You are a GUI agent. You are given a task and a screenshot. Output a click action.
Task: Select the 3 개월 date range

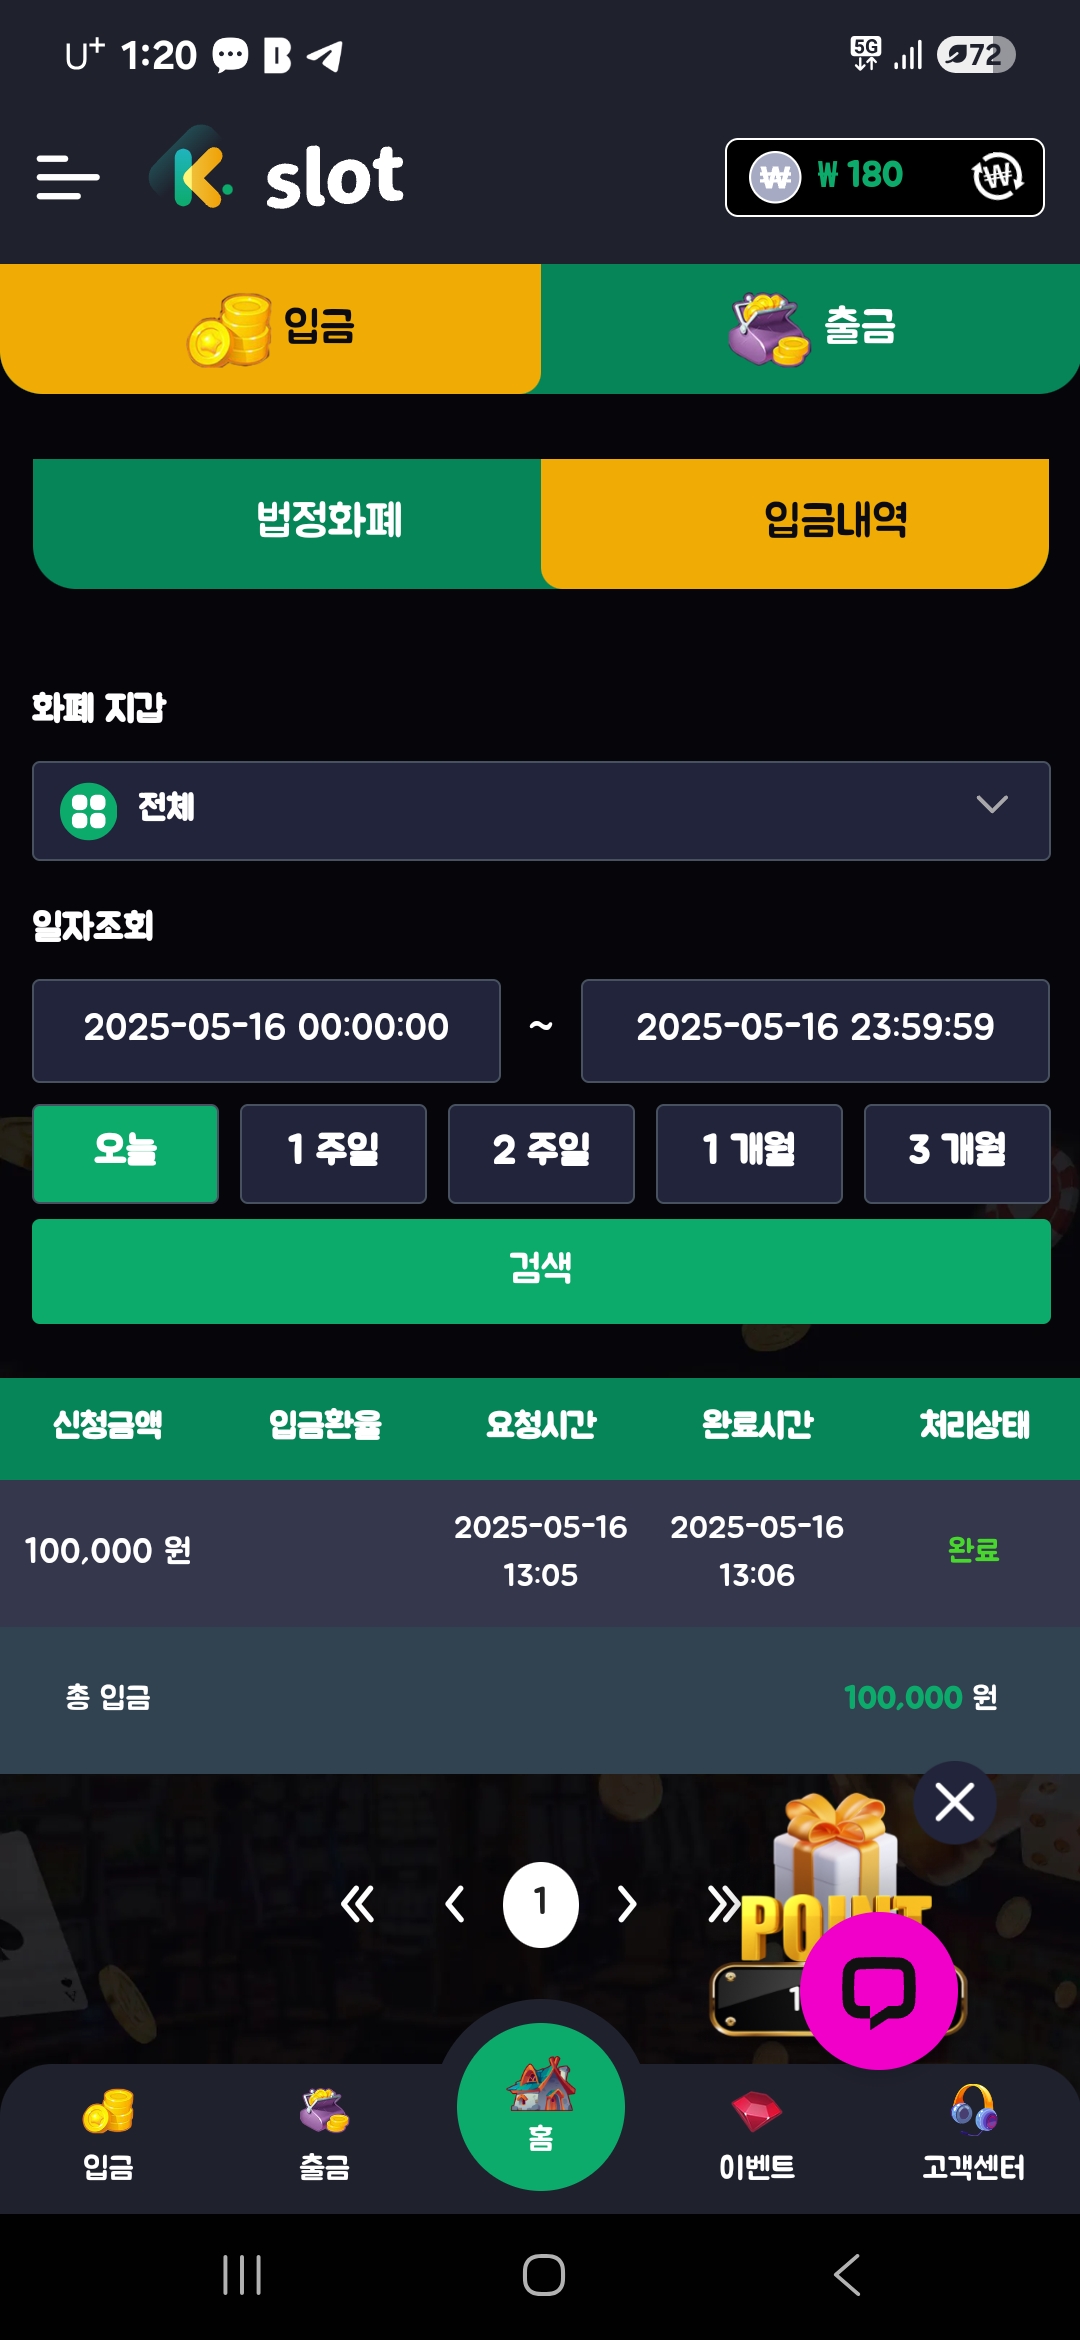tap(957, 1153)
